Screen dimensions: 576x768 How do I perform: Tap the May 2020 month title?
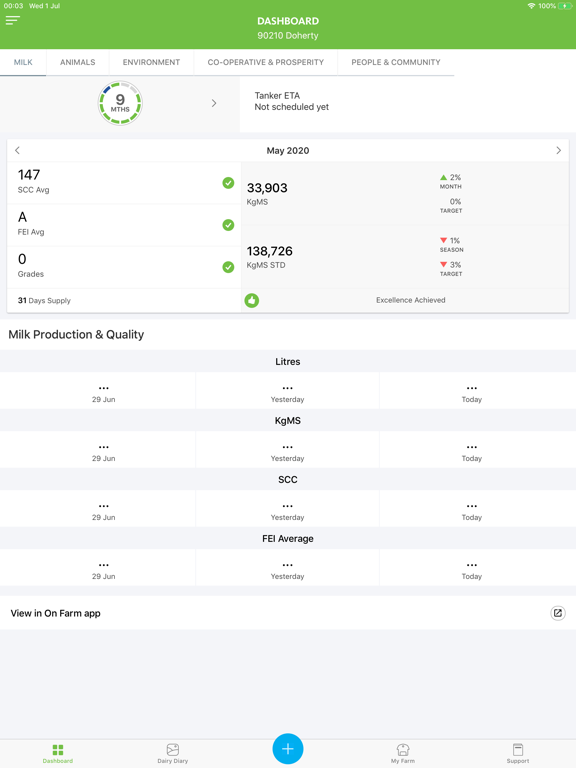[x=288, y=150]
